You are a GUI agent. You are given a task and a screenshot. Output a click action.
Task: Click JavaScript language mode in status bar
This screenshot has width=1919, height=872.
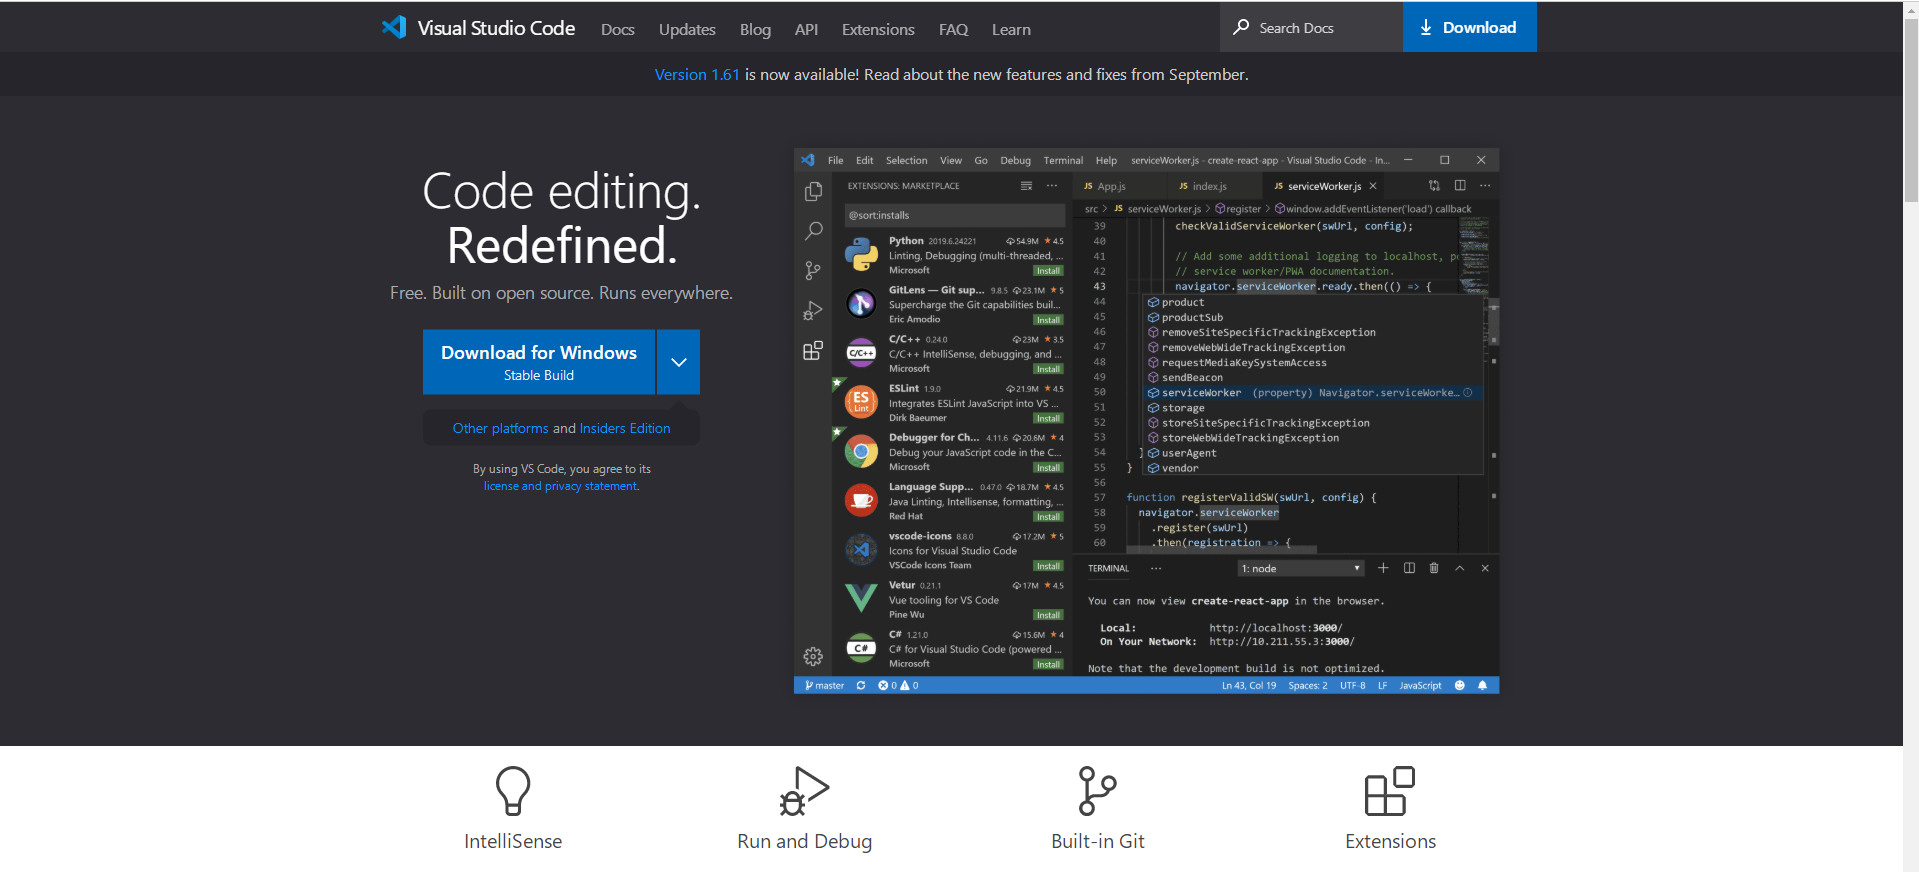[1420, 686]
